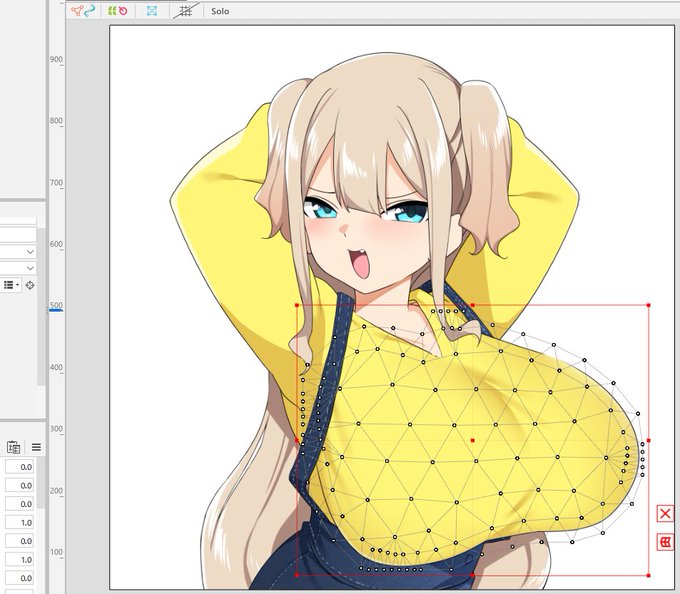Image resolution: width=680 pixels, height=594 pixels.
Task: Click the bounding box center pivot point
Action: [x=472, y=440]
